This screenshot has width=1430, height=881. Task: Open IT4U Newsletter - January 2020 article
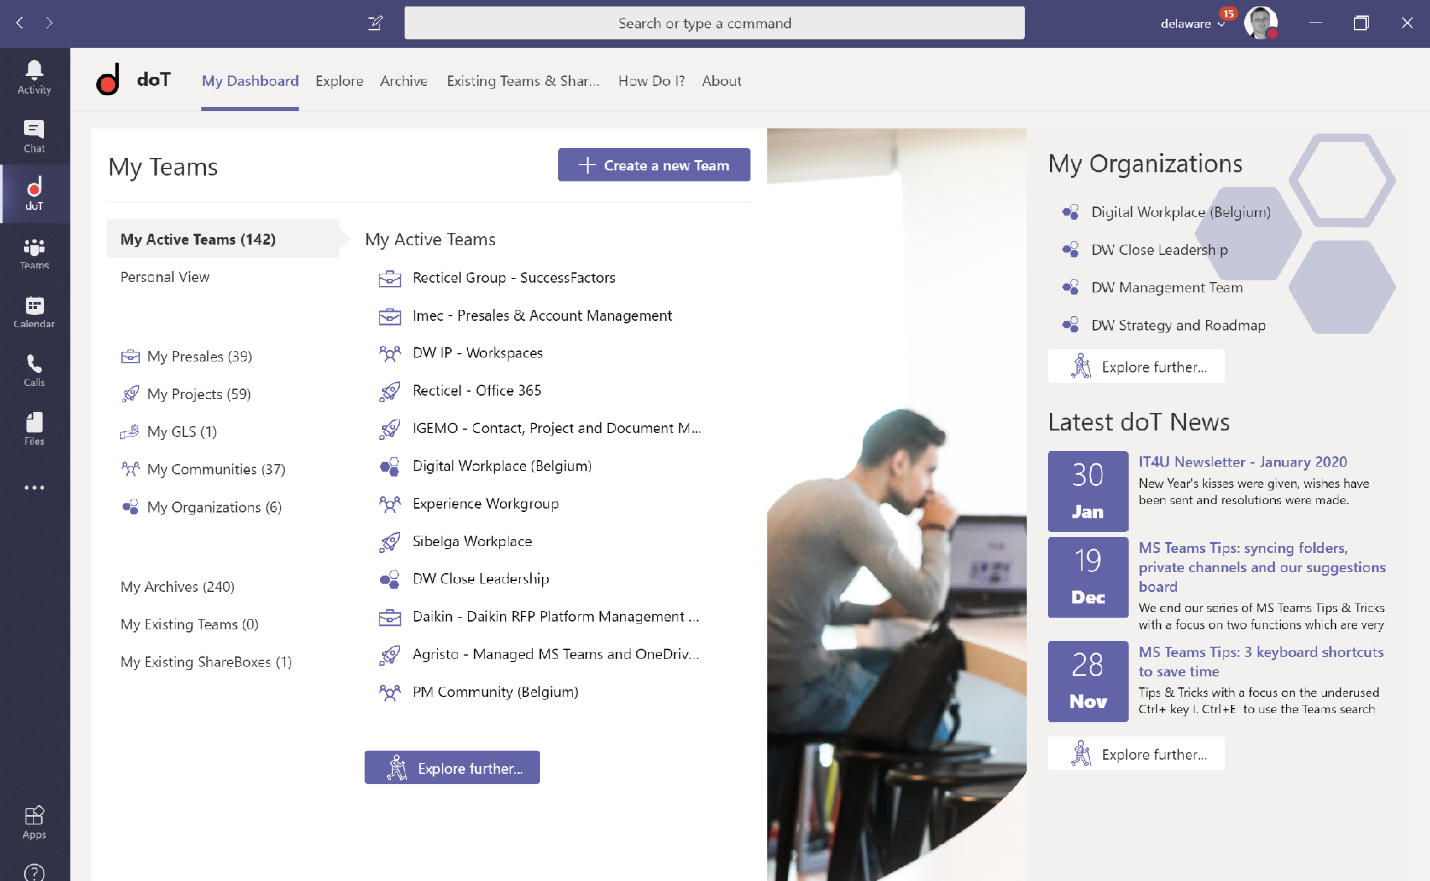(1242, 462)
